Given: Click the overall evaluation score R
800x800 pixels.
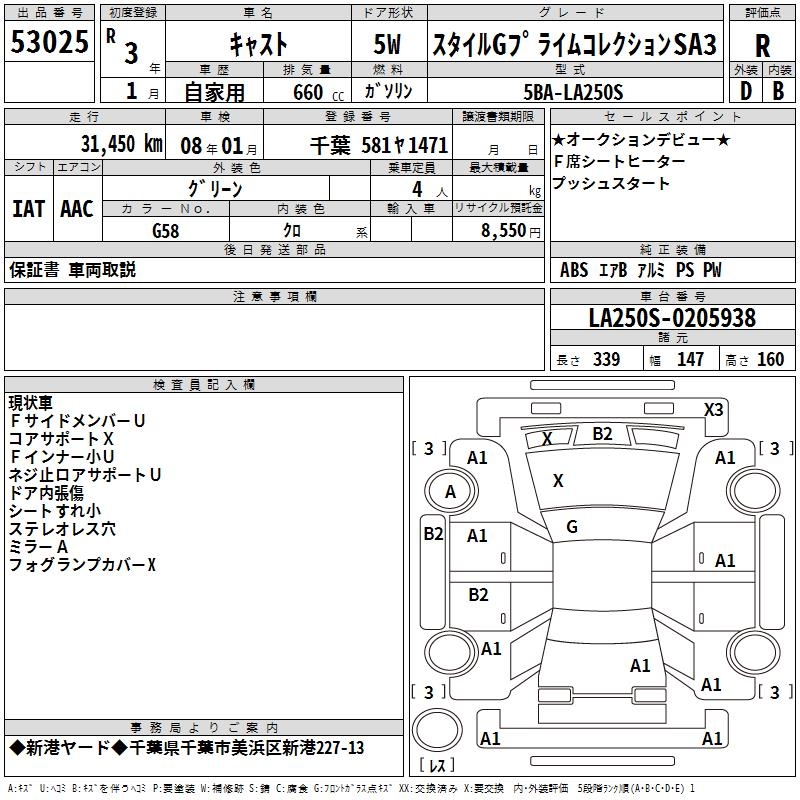Looking at the screenshot, I should click(762, 46).
